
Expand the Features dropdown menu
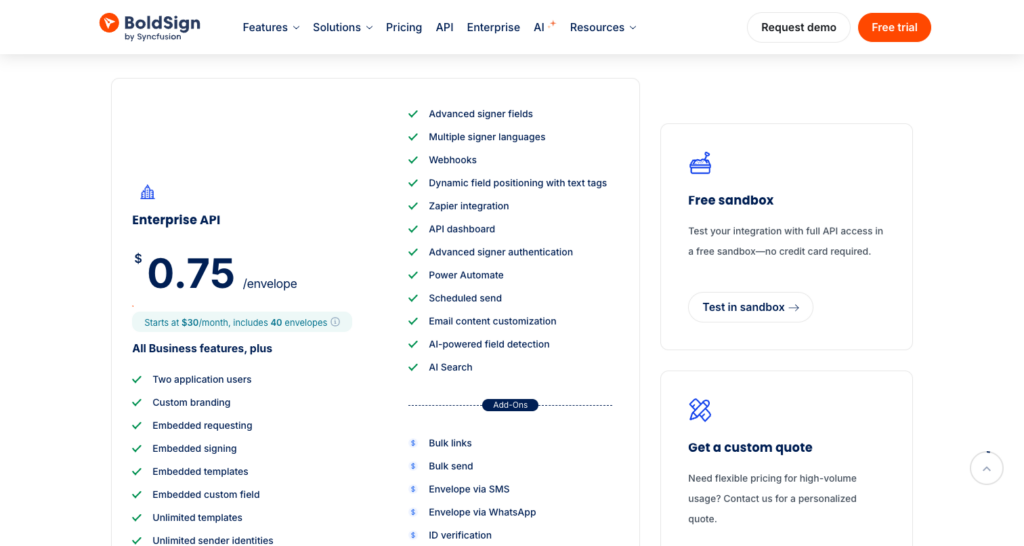pos(271,27)
